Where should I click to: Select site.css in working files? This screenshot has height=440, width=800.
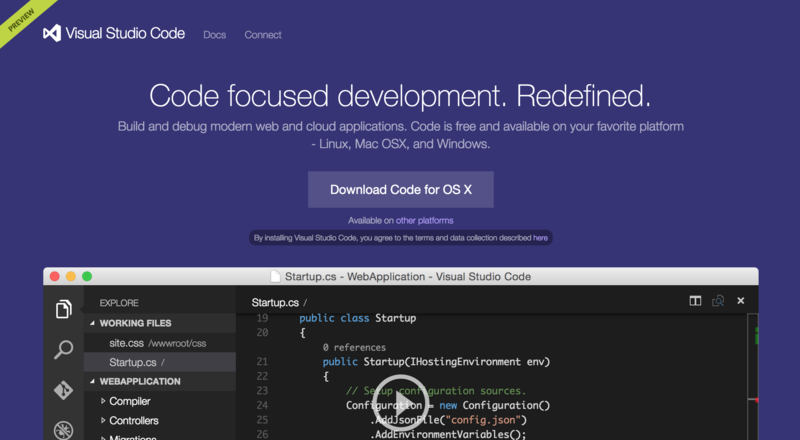click(x=160, y=343)
